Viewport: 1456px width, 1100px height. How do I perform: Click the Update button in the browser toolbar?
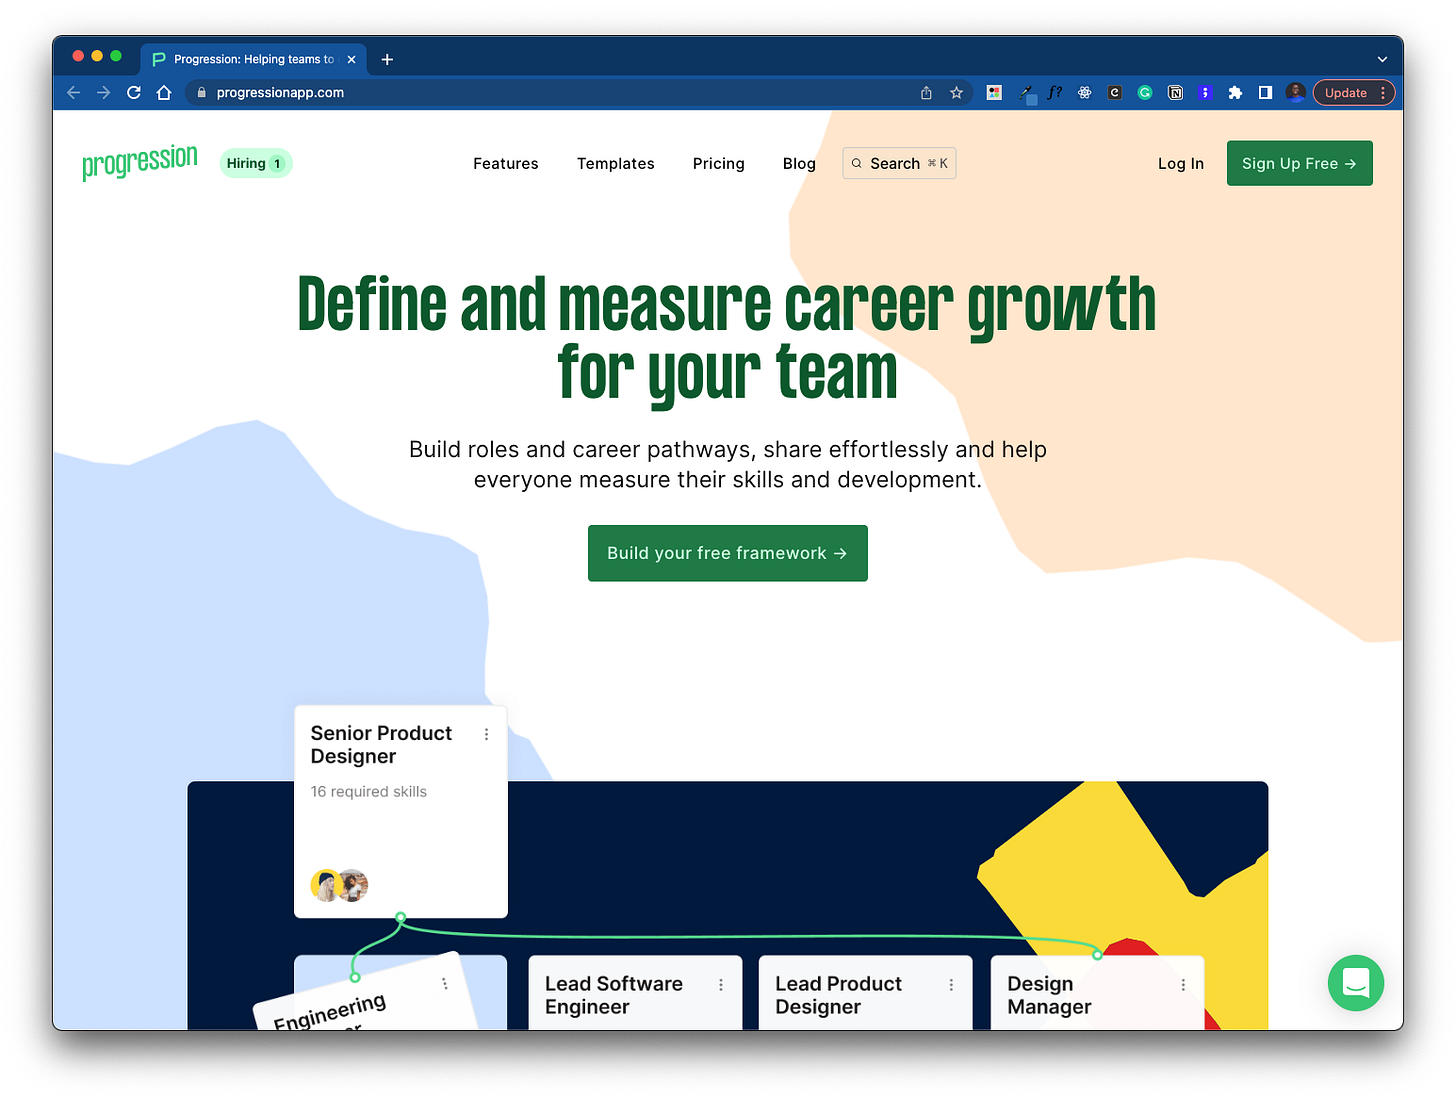pyautogui.click(x=1345, y=92)
